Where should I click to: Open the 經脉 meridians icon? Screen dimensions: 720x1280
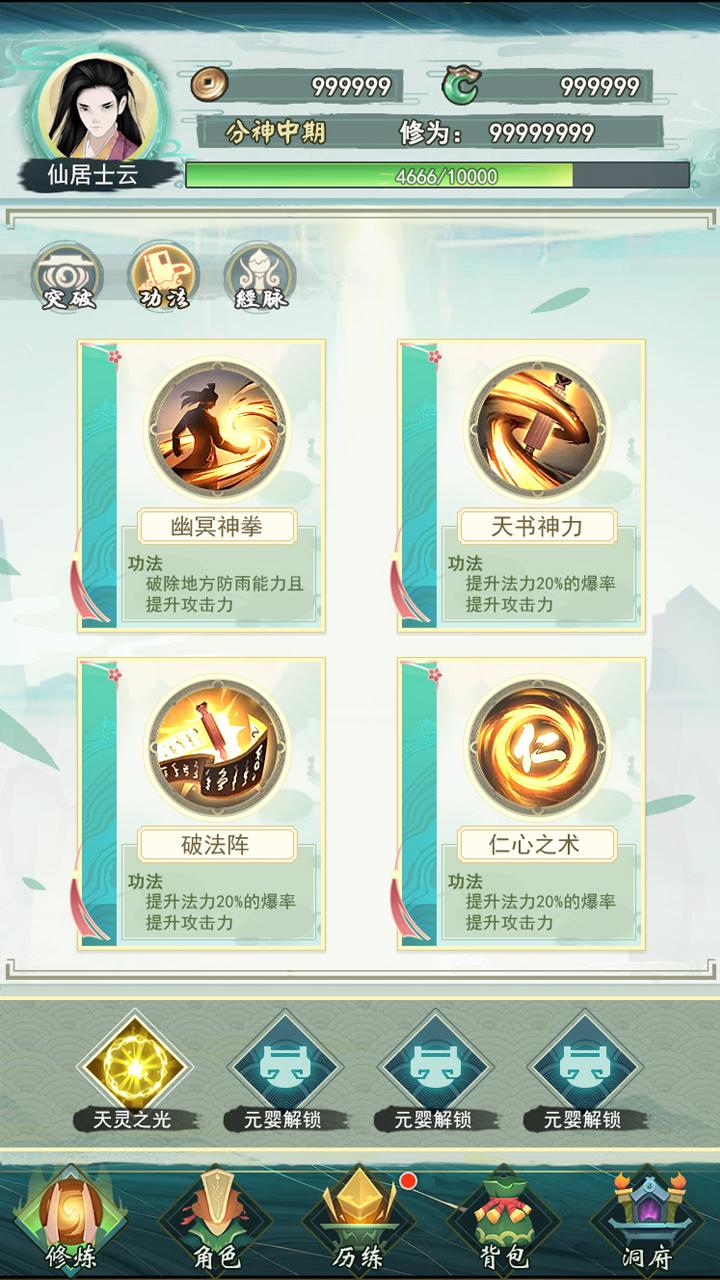[259, 277]
